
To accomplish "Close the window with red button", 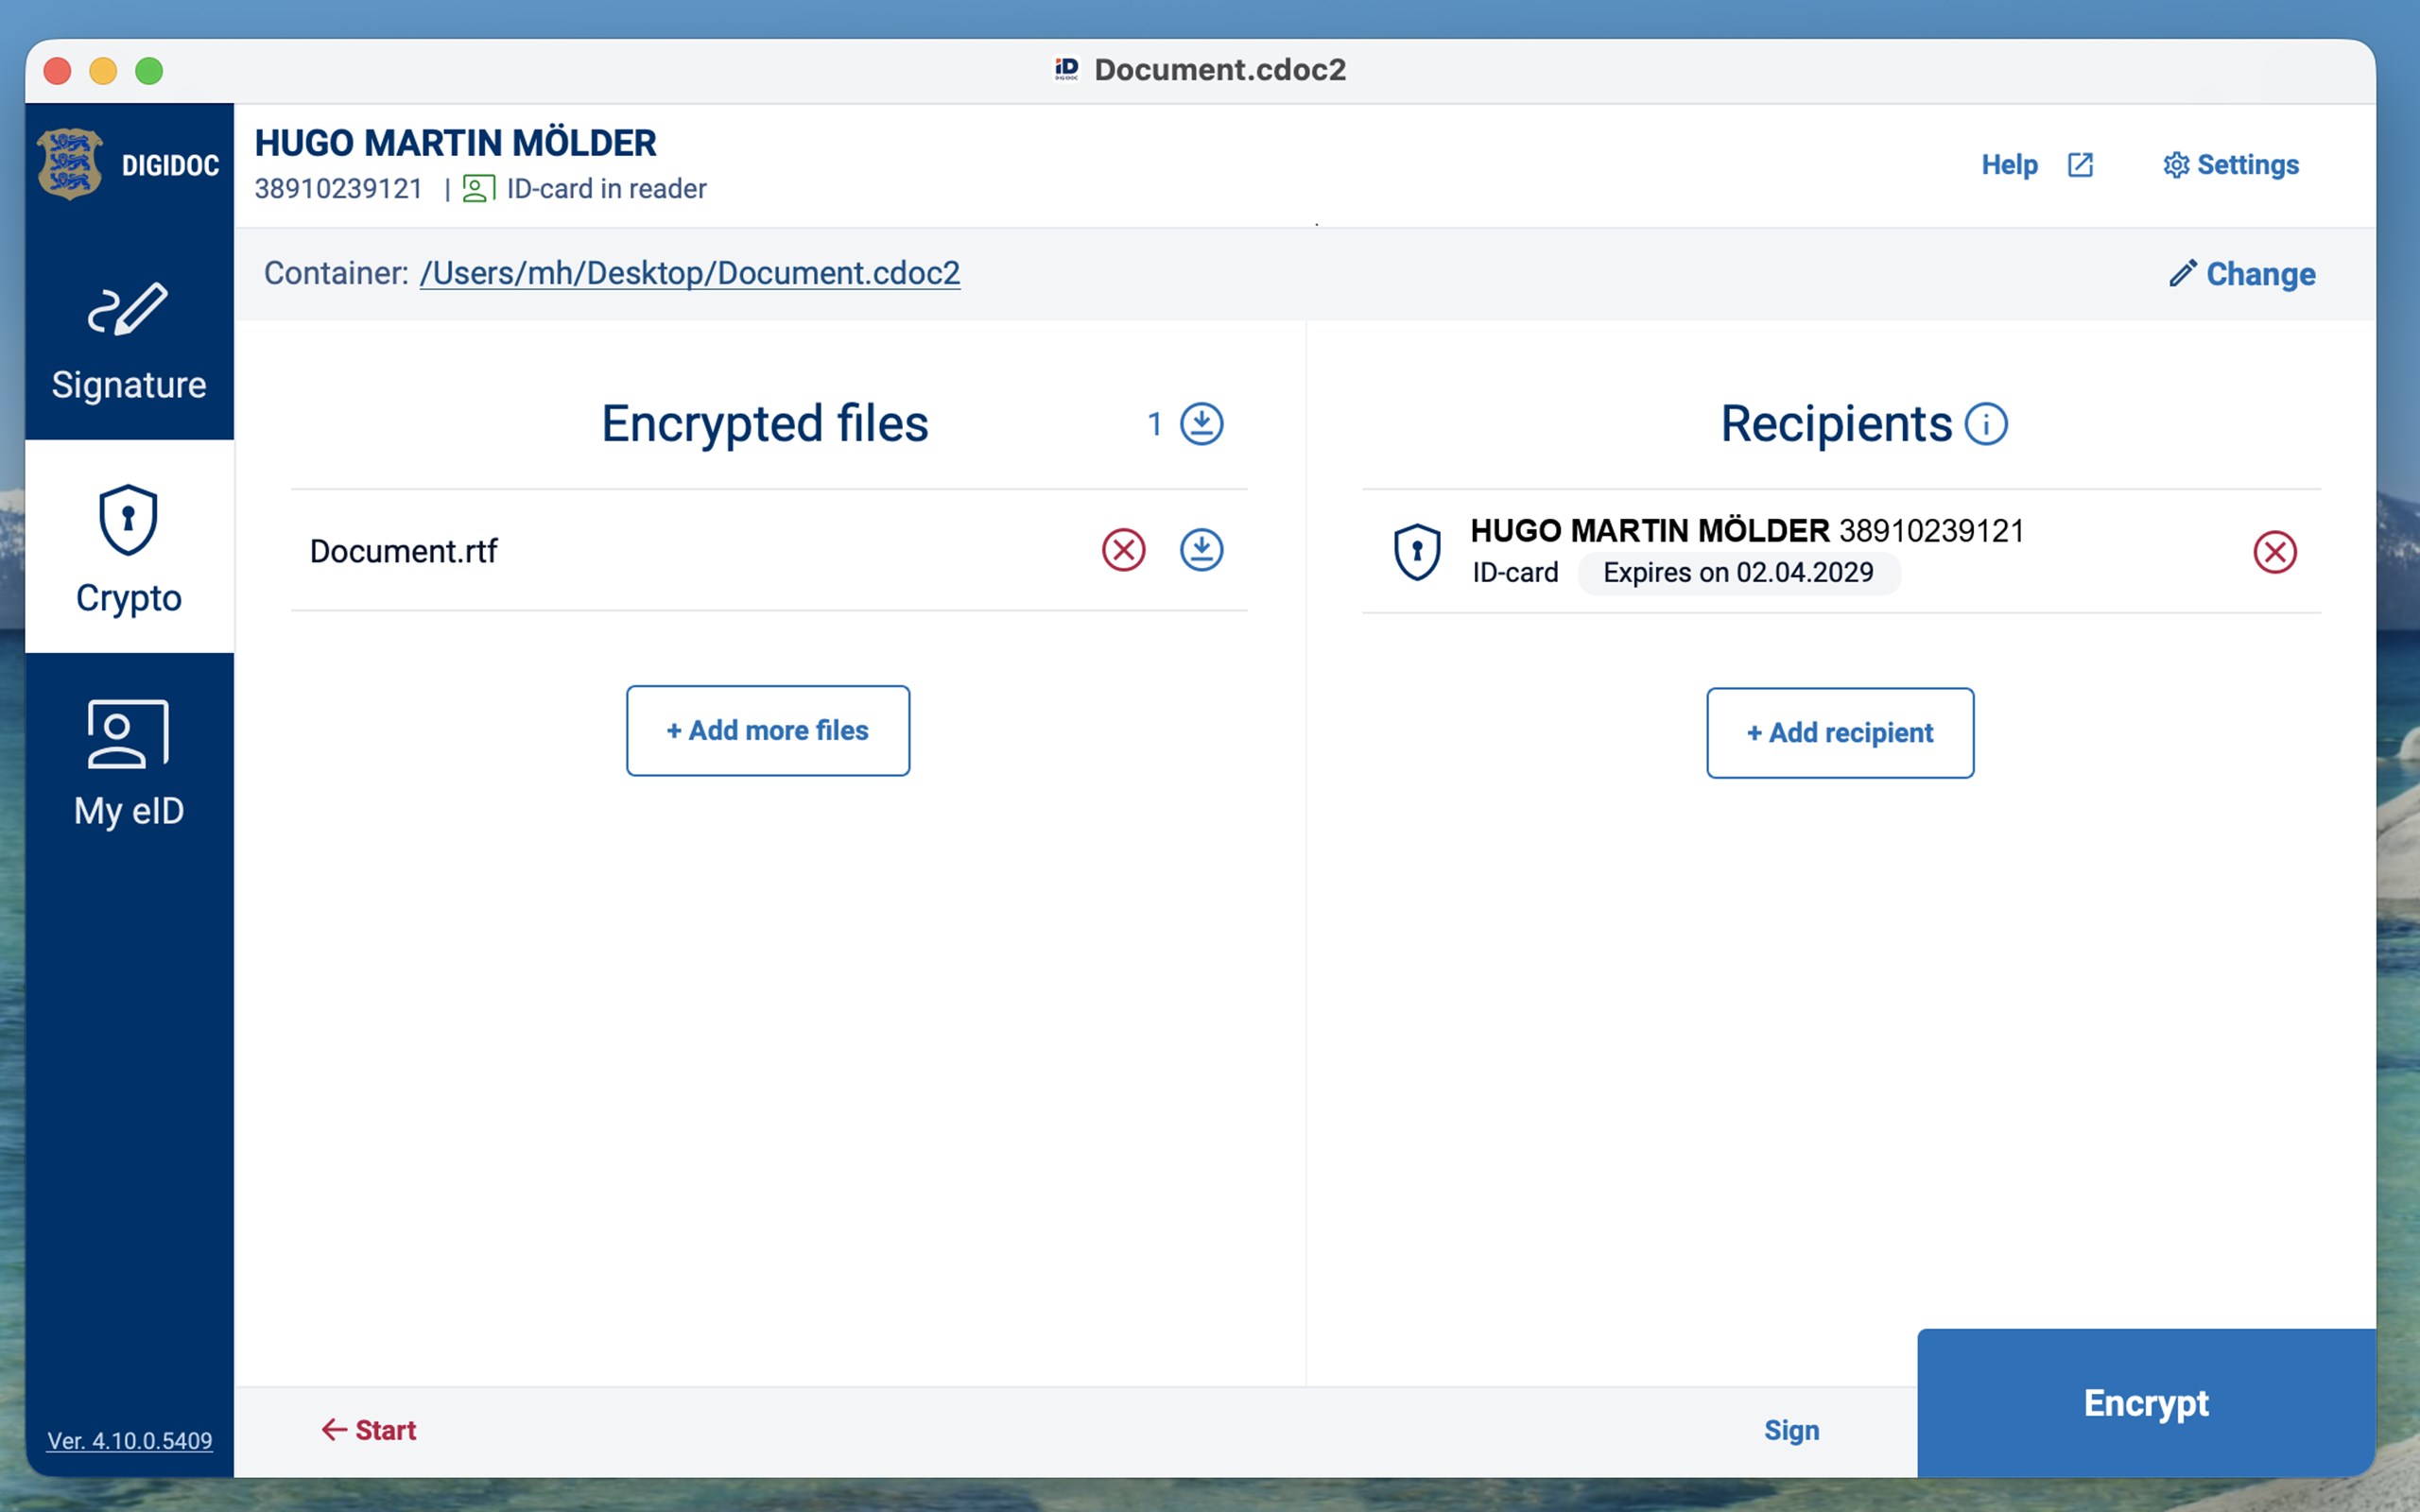I will tap(57, 71).
